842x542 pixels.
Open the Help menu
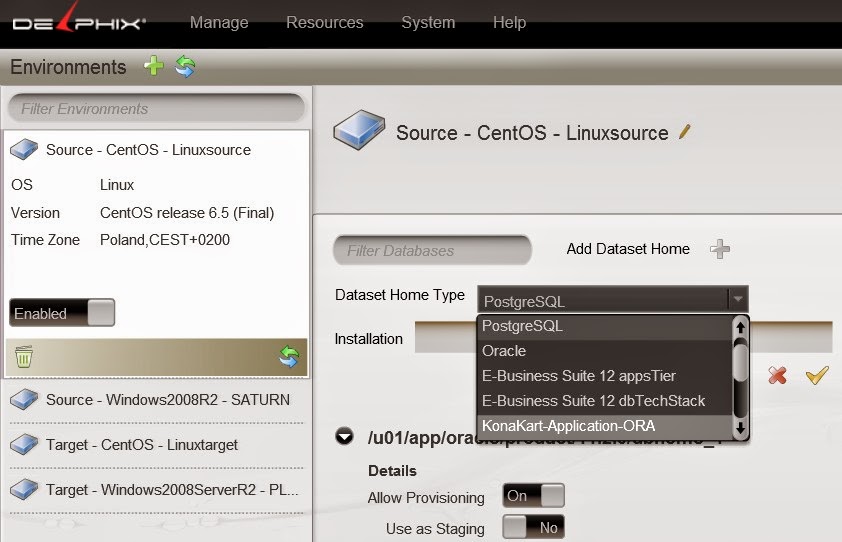(x=509, y=23)
